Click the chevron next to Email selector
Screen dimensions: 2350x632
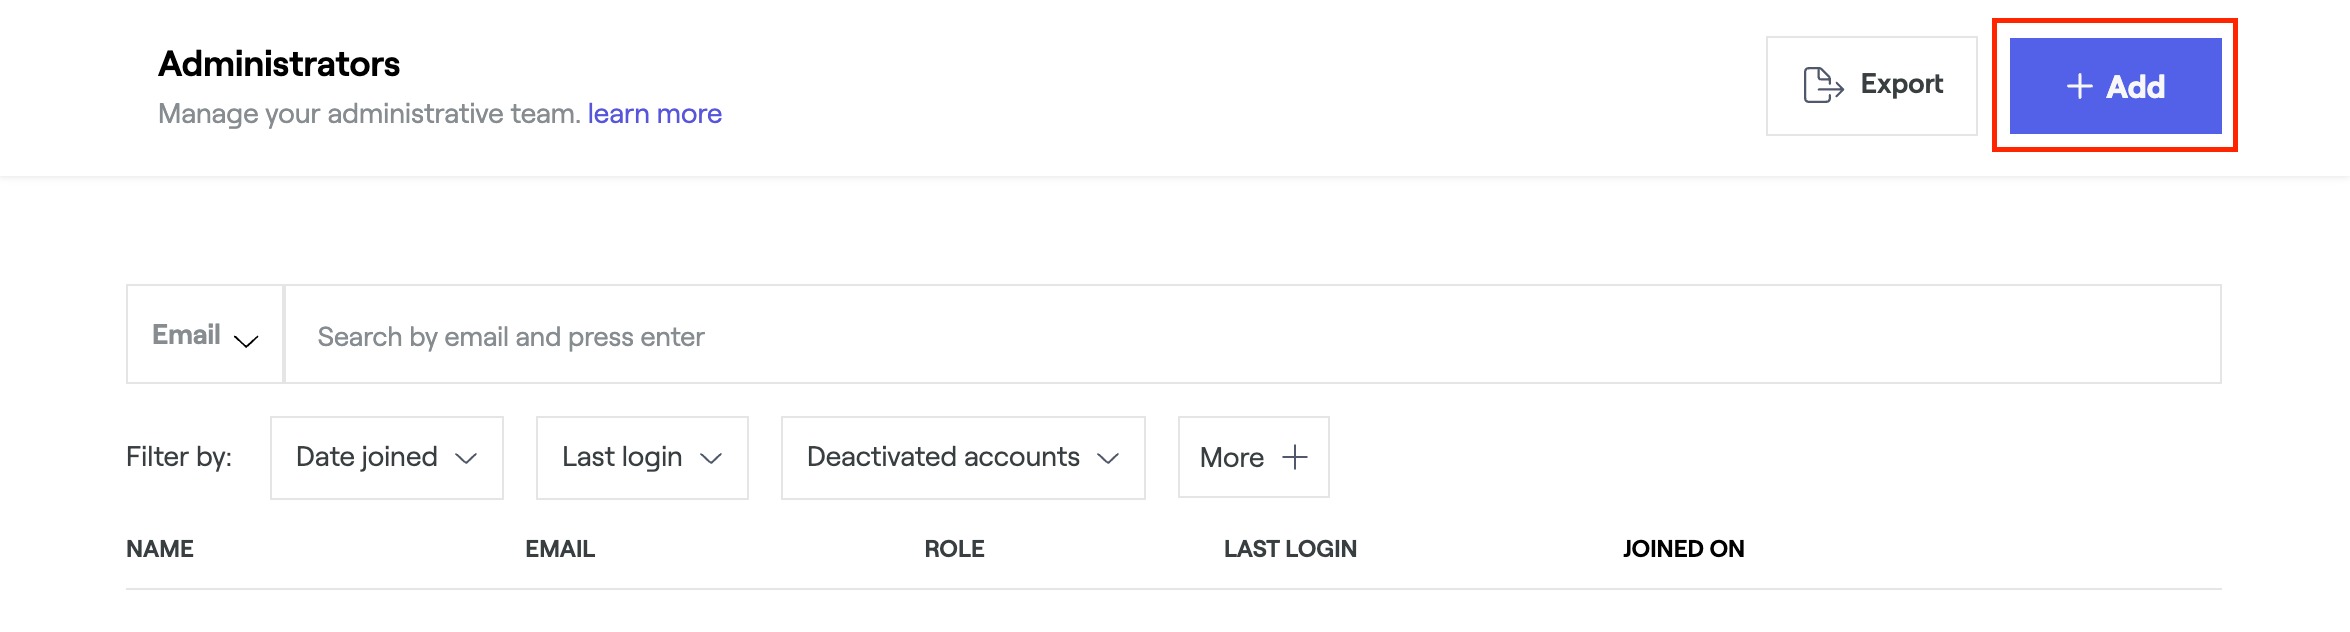pos(246,341)
